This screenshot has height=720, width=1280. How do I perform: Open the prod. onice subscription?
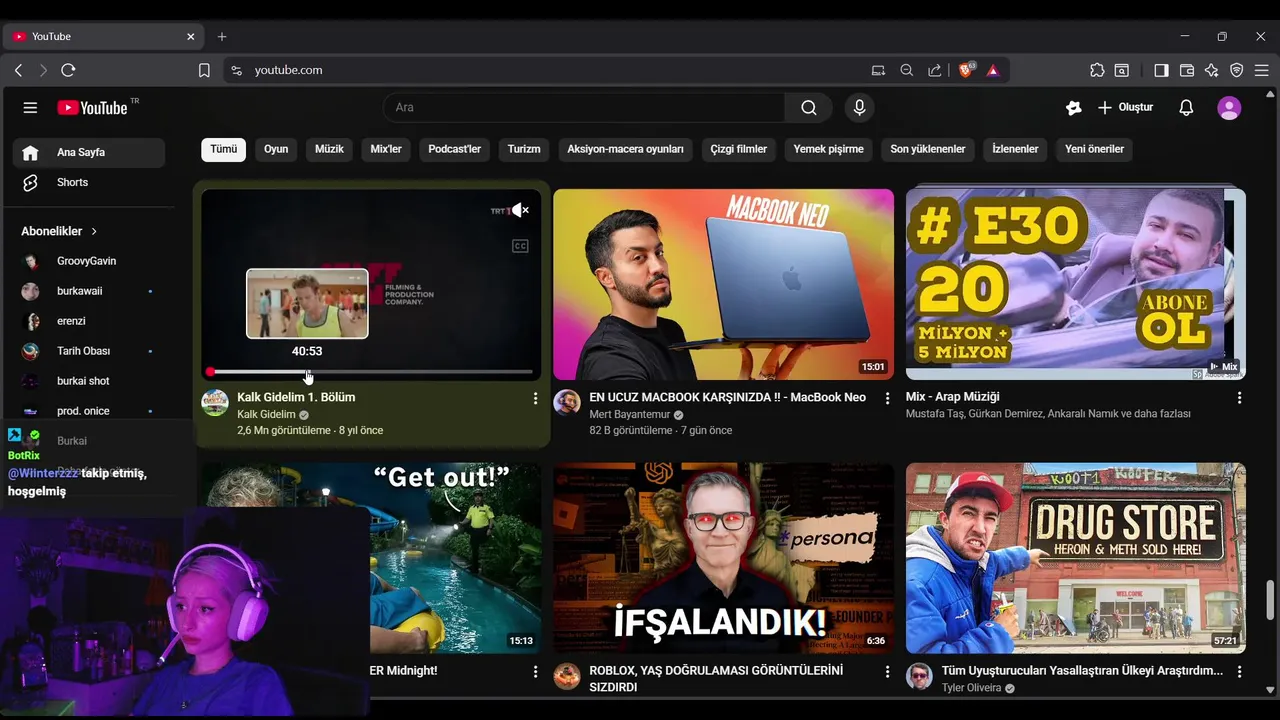tap(89, 411)
